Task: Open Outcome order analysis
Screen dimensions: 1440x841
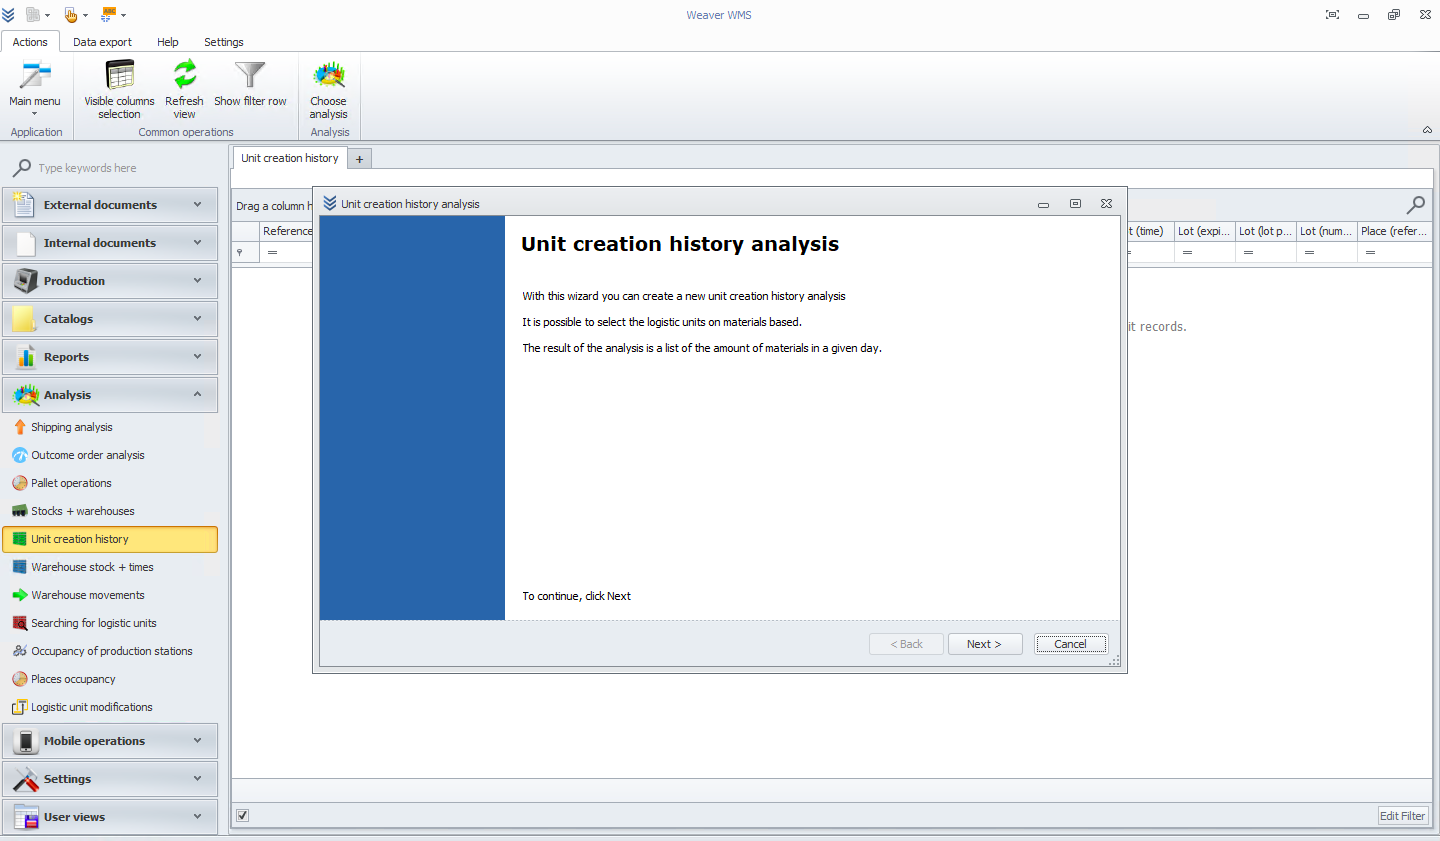Action: click(110, 455)
